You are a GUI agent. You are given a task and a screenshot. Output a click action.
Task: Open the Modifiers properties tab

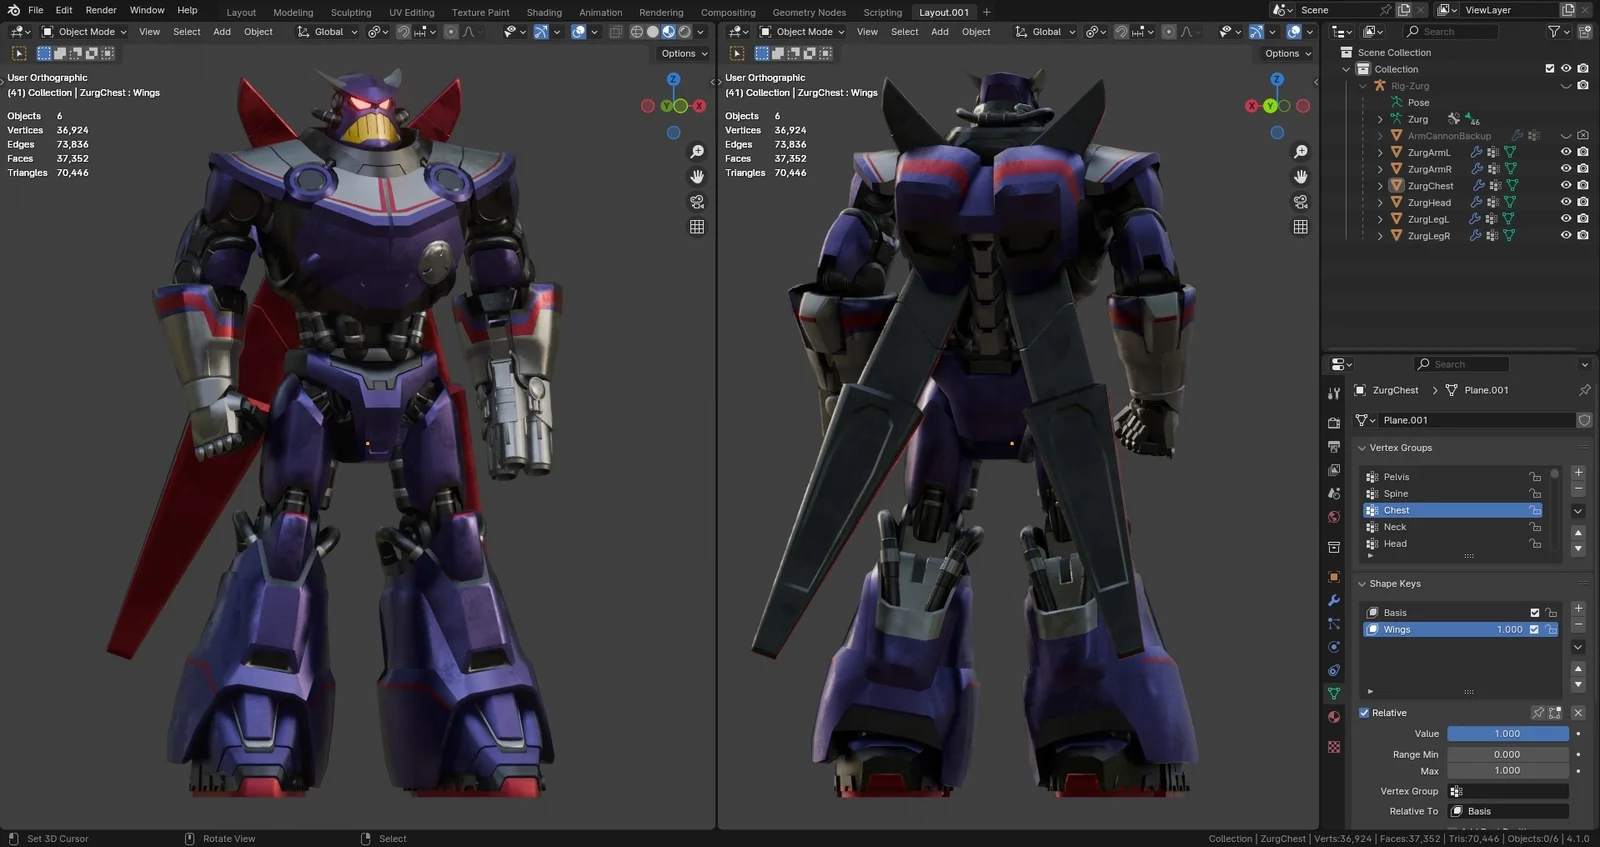click(1334, 600)
